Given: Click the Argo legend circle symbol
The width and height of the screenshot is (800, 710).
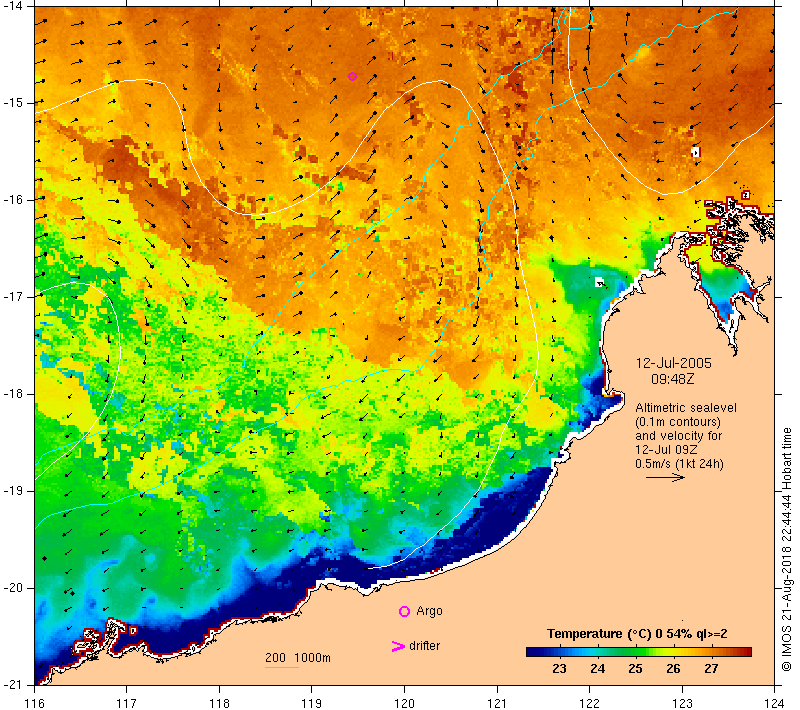Looking at the screenshot, I should click(x=404, y=611).
